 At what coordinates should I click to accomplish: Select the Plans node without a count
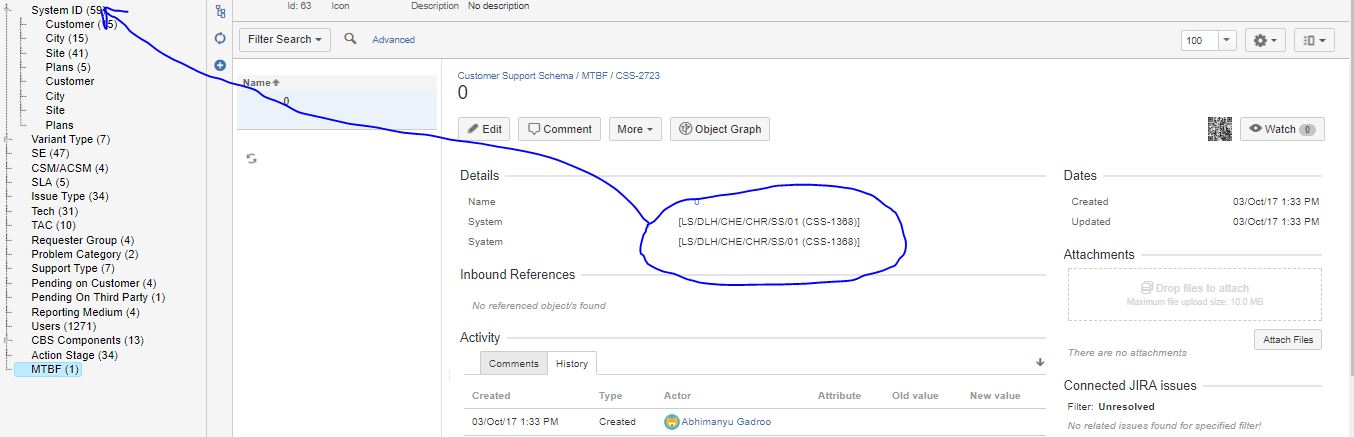click(x=59, y=125)
